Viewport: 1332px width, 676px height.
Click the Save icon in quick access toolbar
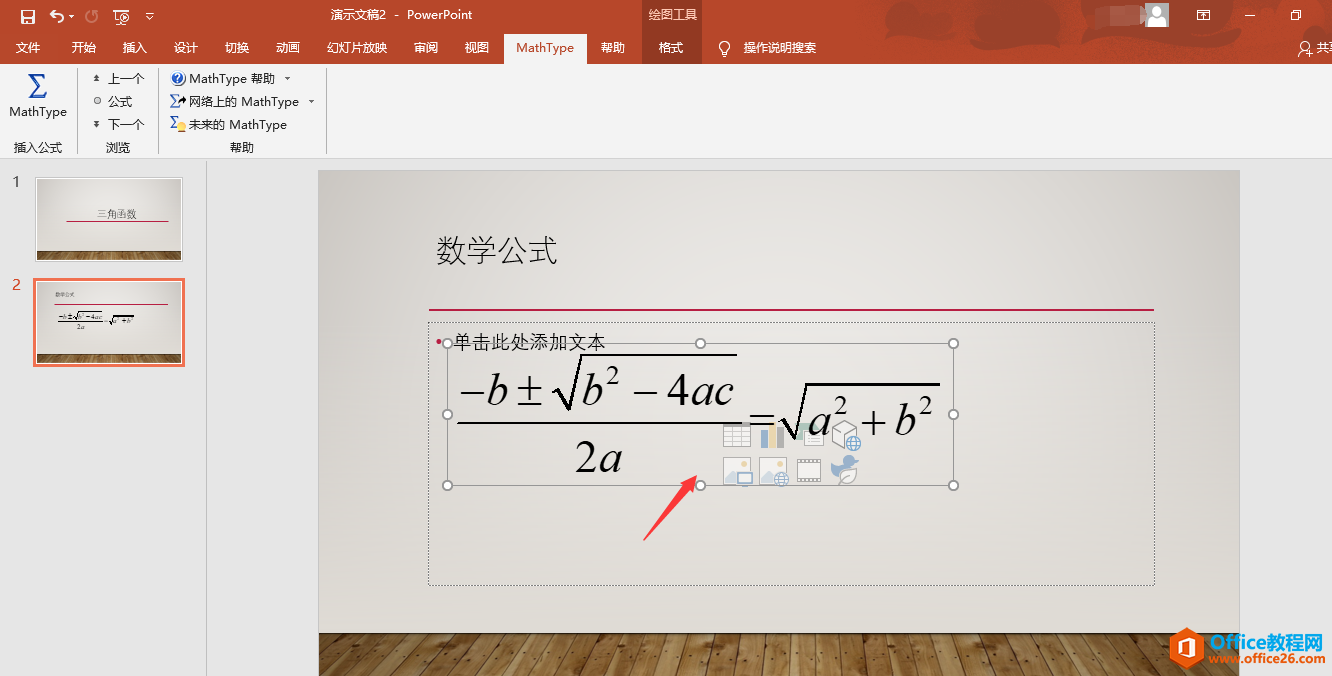[x=27, y=14]
